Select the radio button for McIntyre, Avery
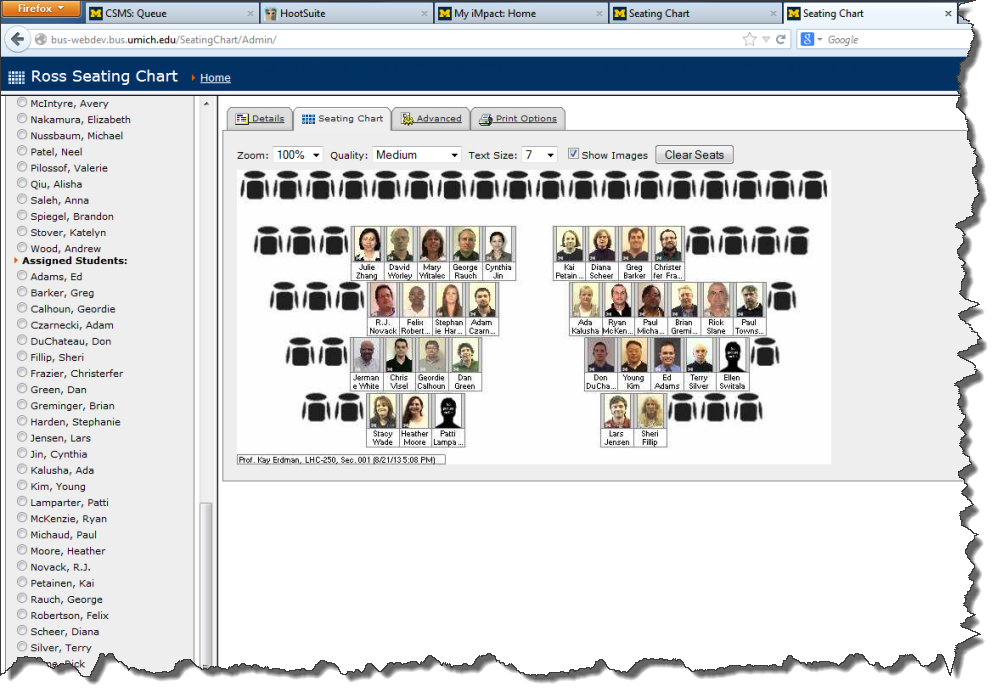This screenshot has height=690, width=997. (21, 103)
